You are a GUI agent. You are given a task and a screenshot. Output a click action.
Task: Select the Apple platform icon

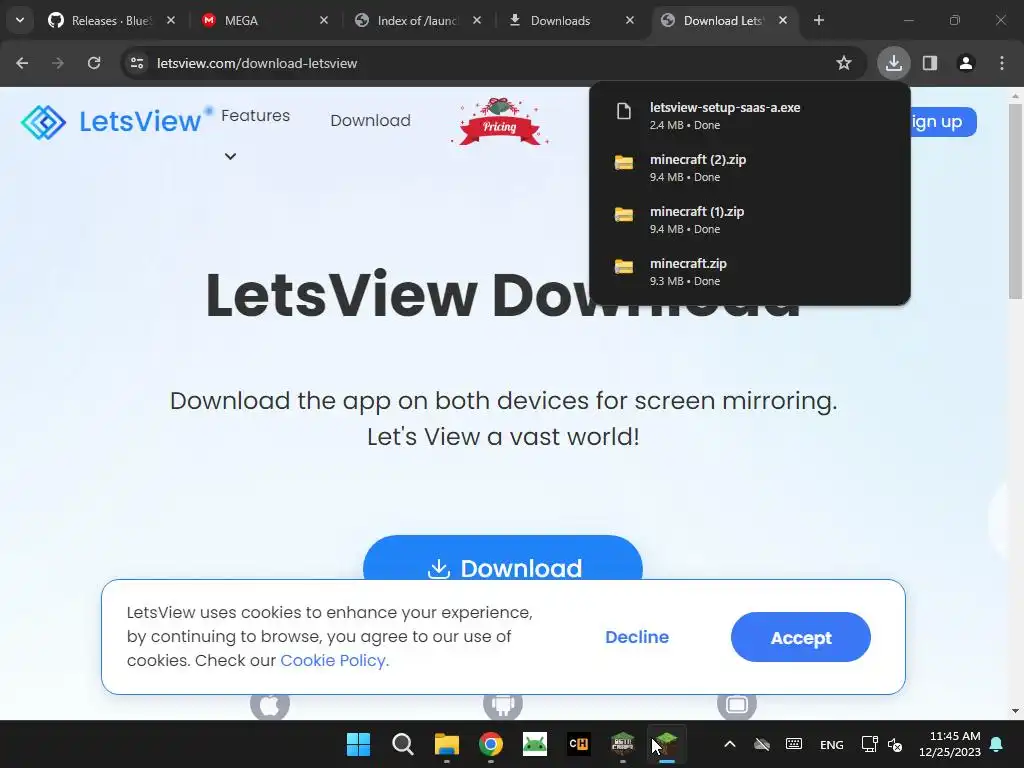270,705
